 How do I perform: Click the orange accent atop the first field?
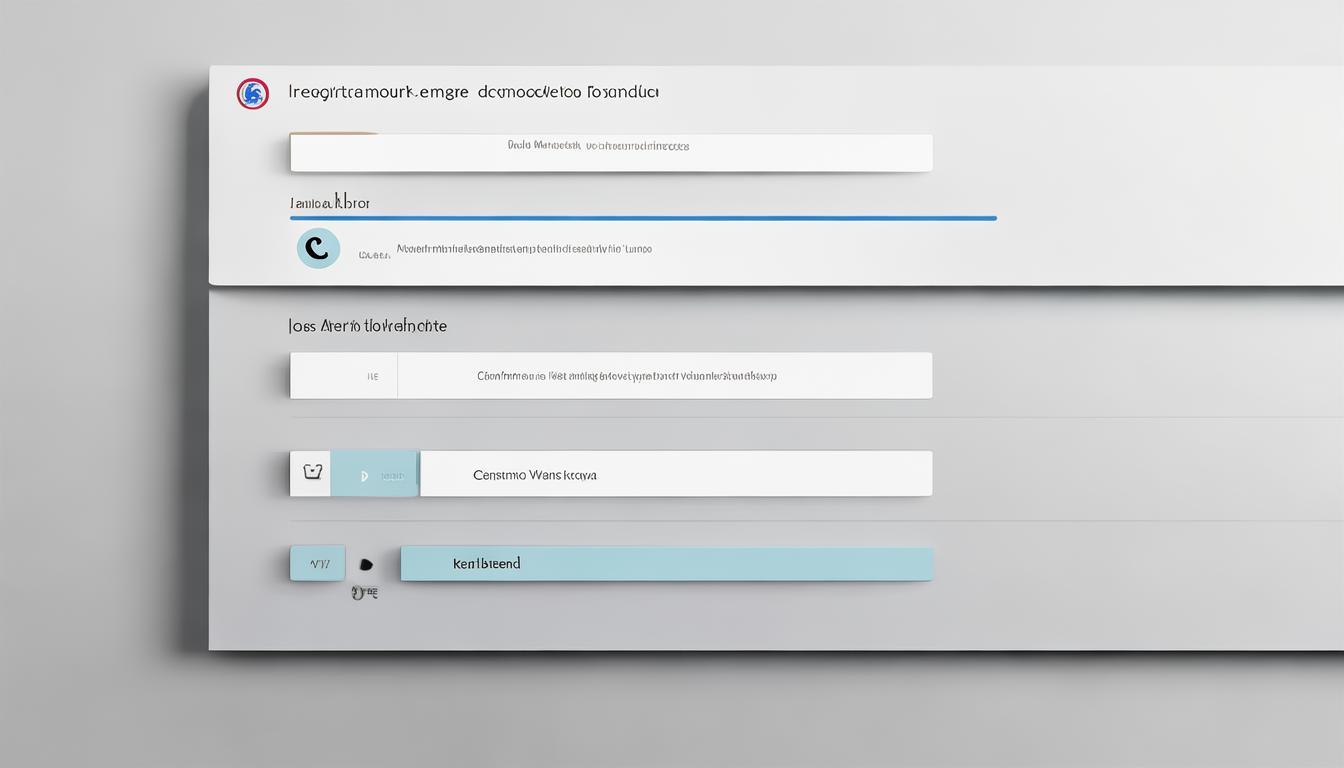click(333, 133)
